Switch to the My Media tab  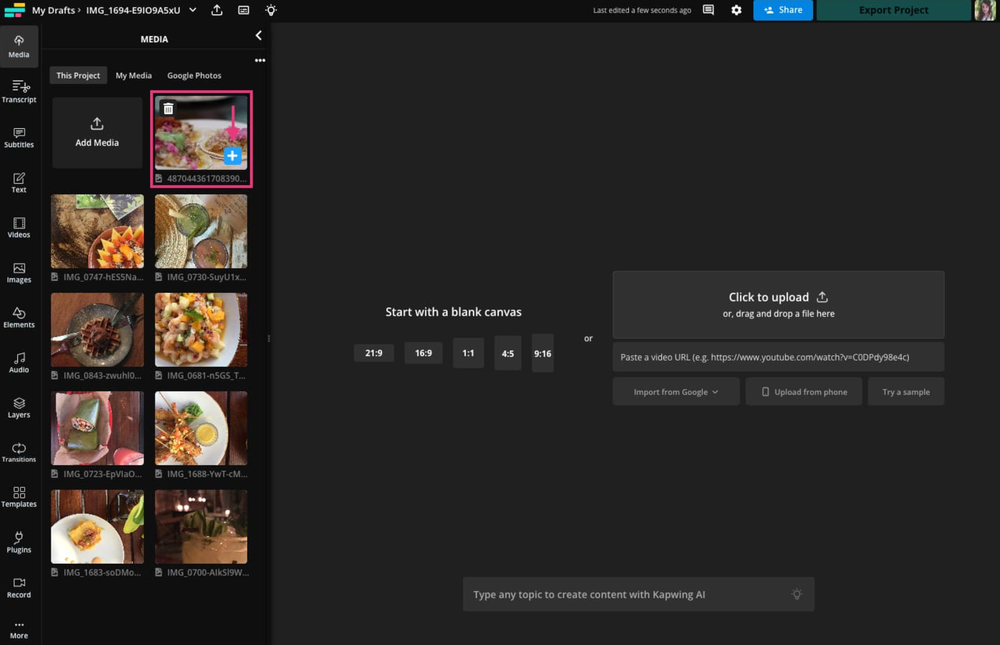click(x=133, y=75)
